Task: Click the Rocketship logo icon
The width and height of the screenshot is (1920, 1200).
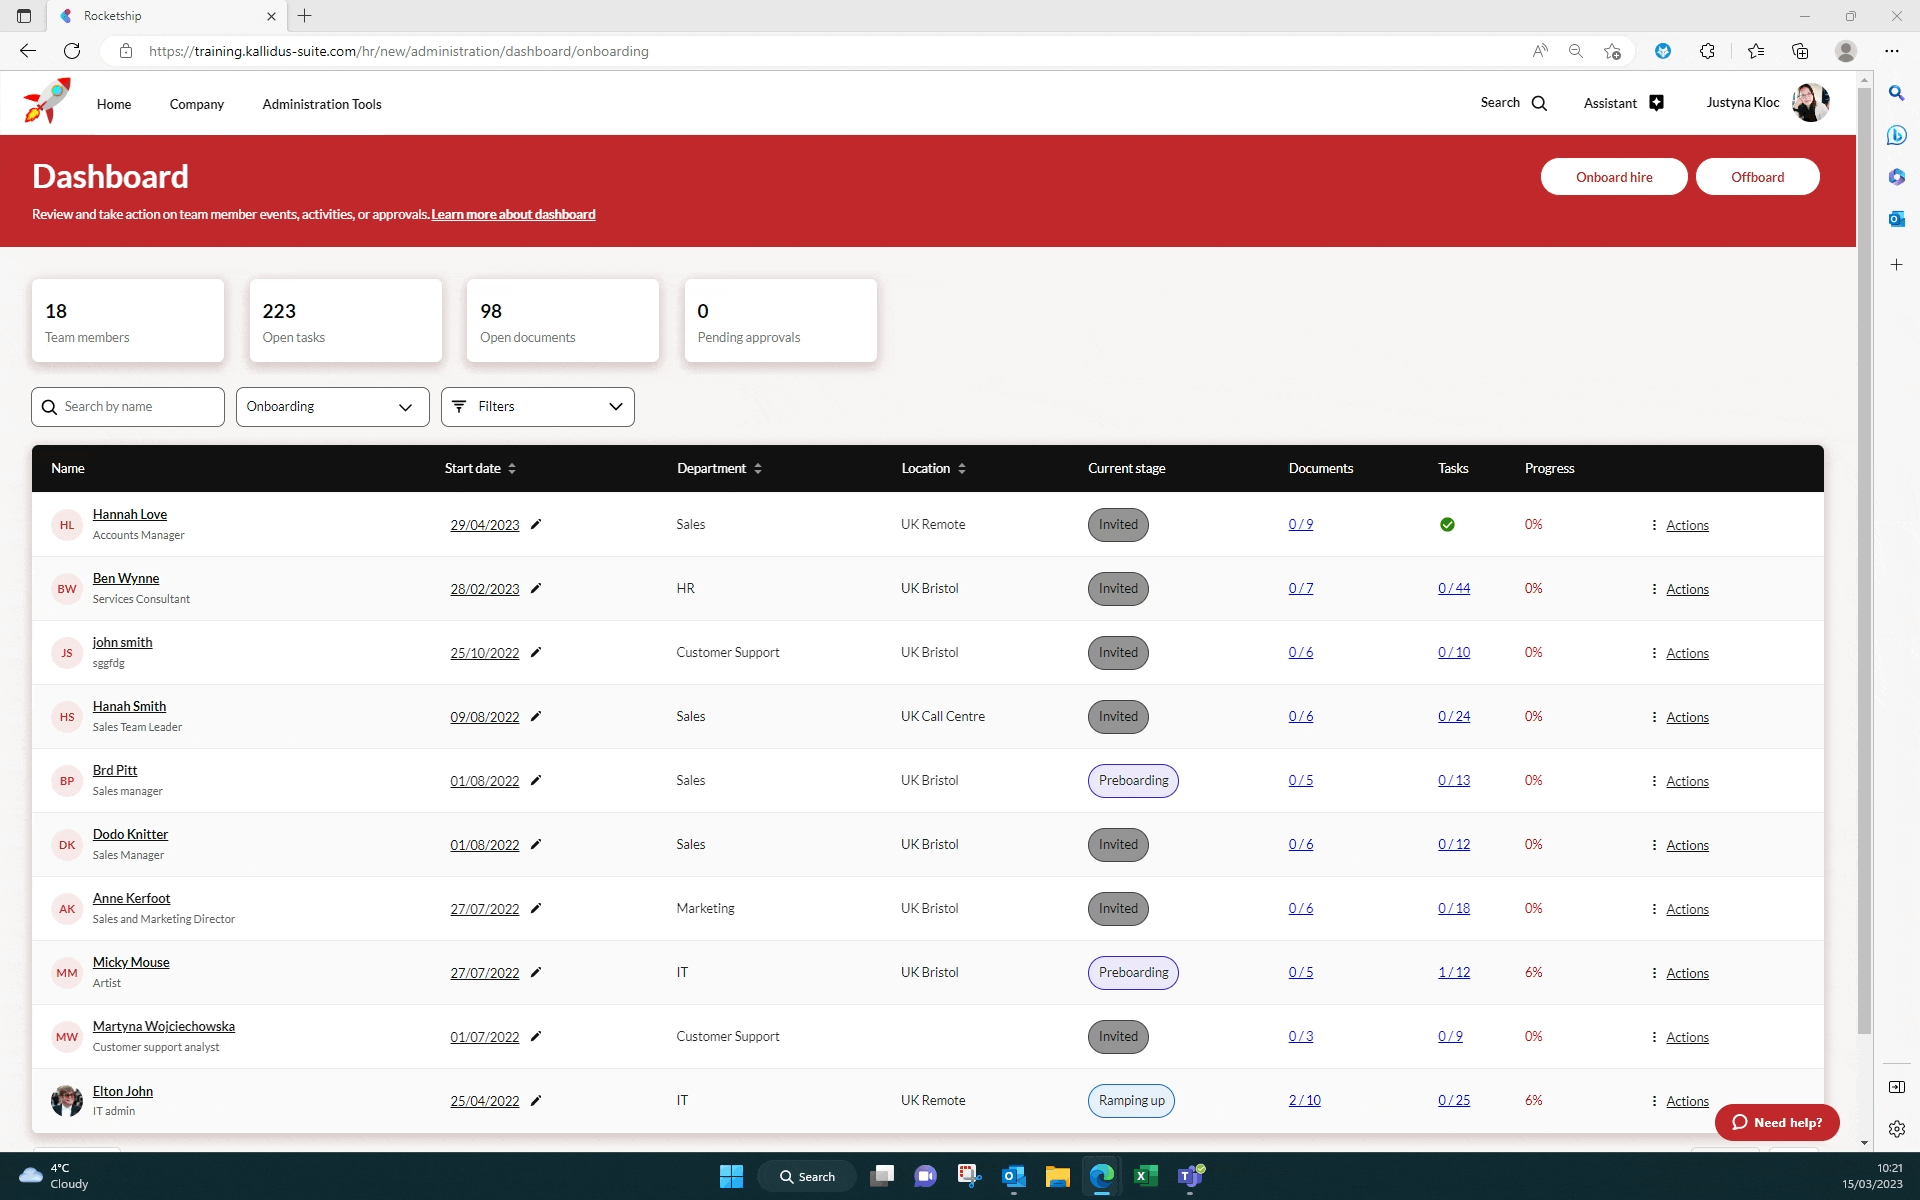Action: coord(47,101)
